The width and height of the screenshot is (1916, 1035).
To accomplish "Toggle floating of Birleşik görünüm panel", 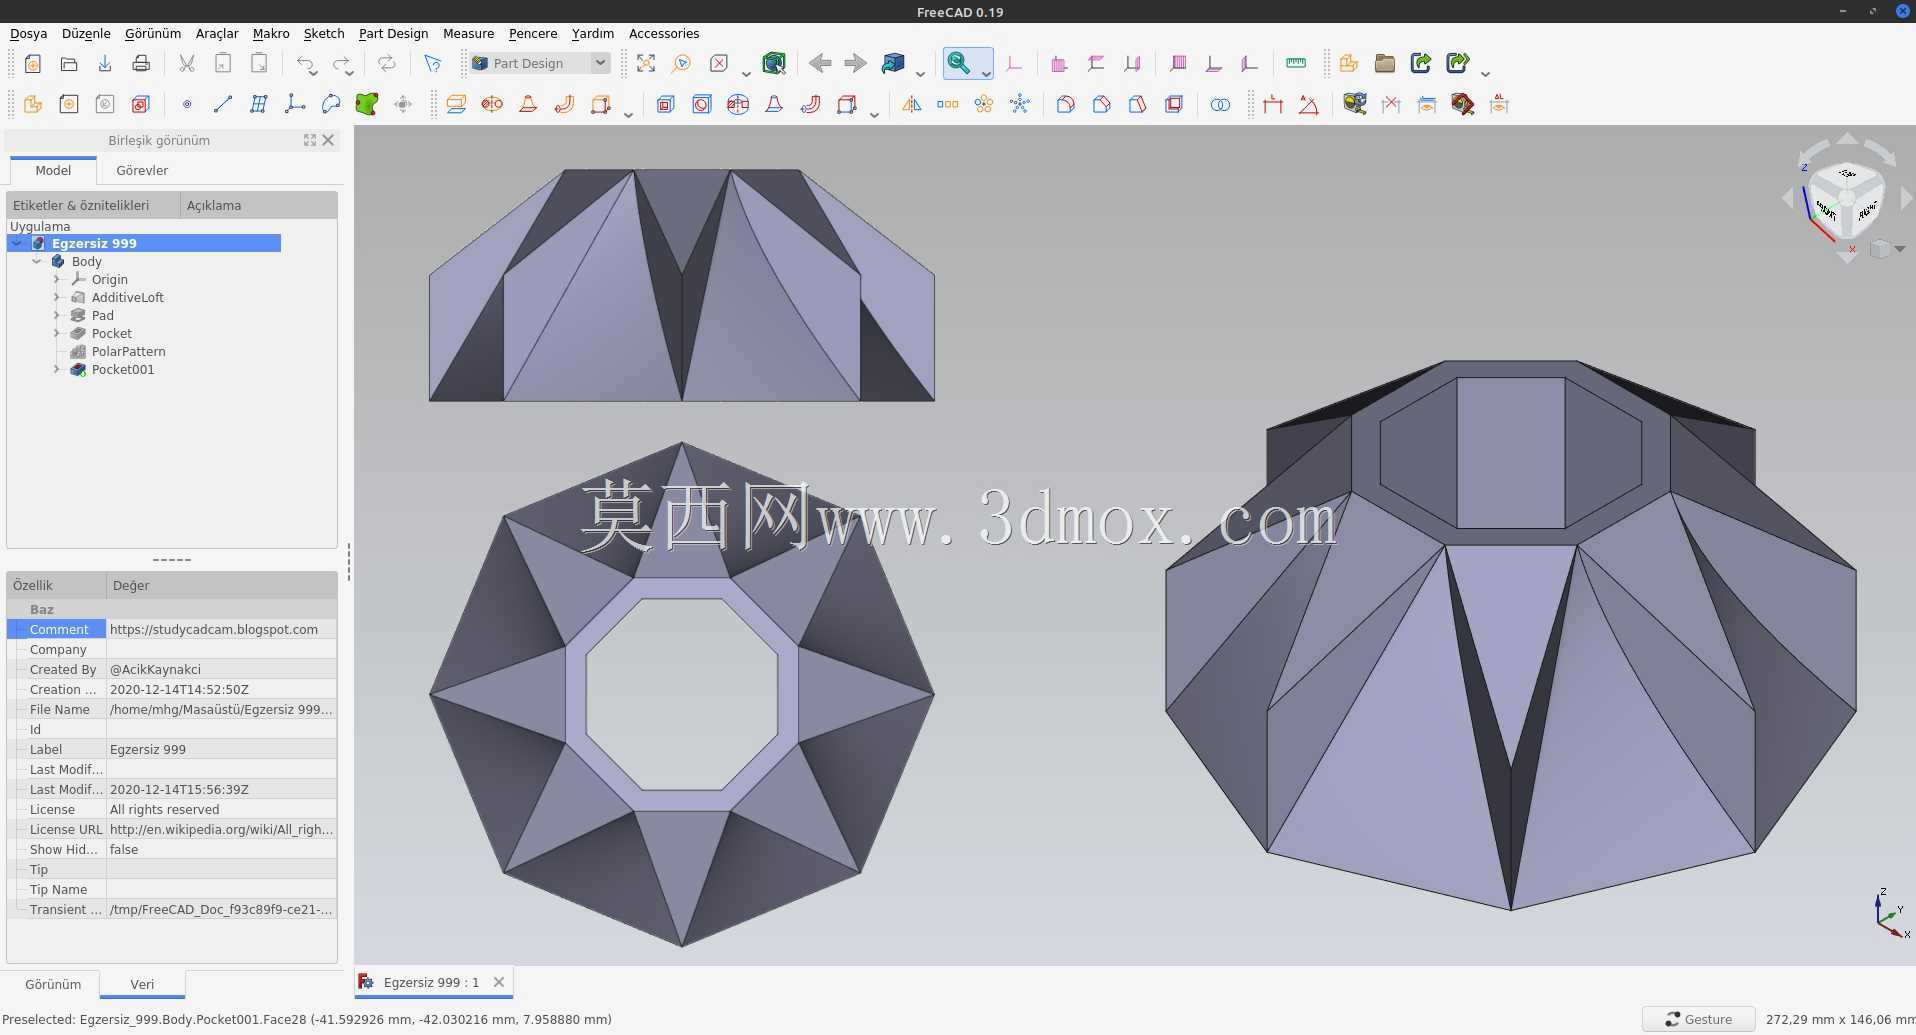I will click(x=310, y=140).
